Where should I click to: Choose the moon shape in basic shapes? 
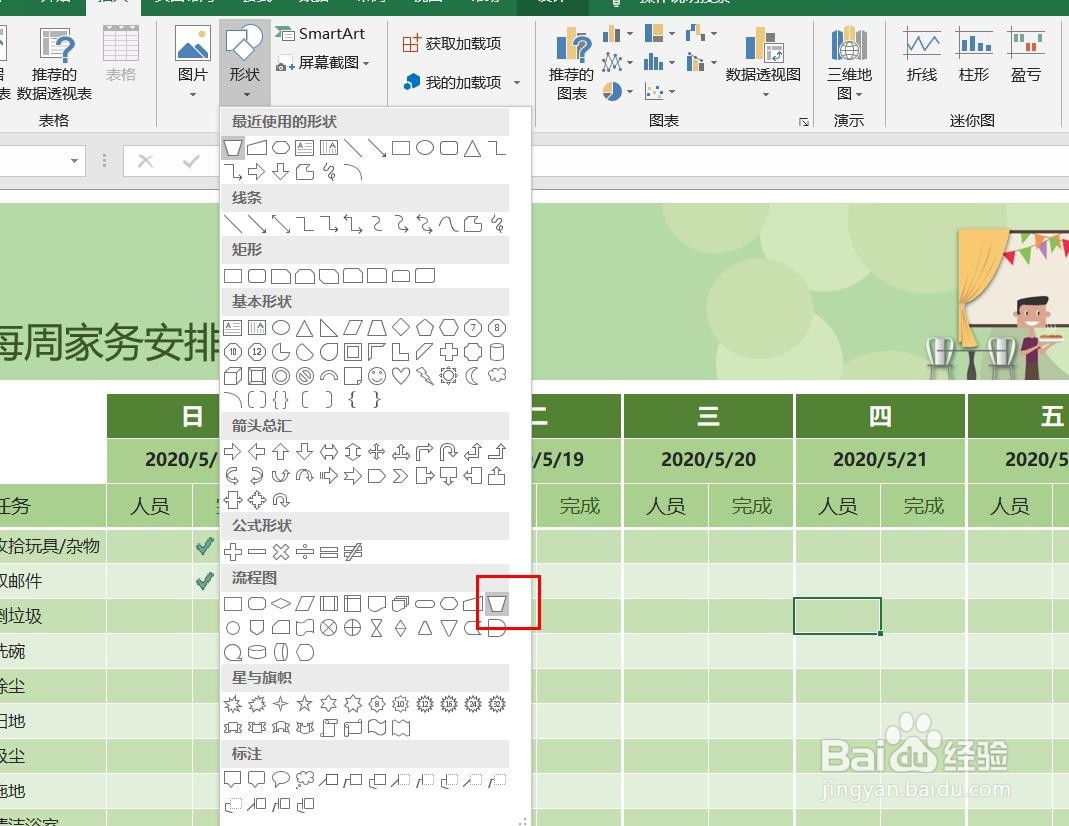click(472, 376)
